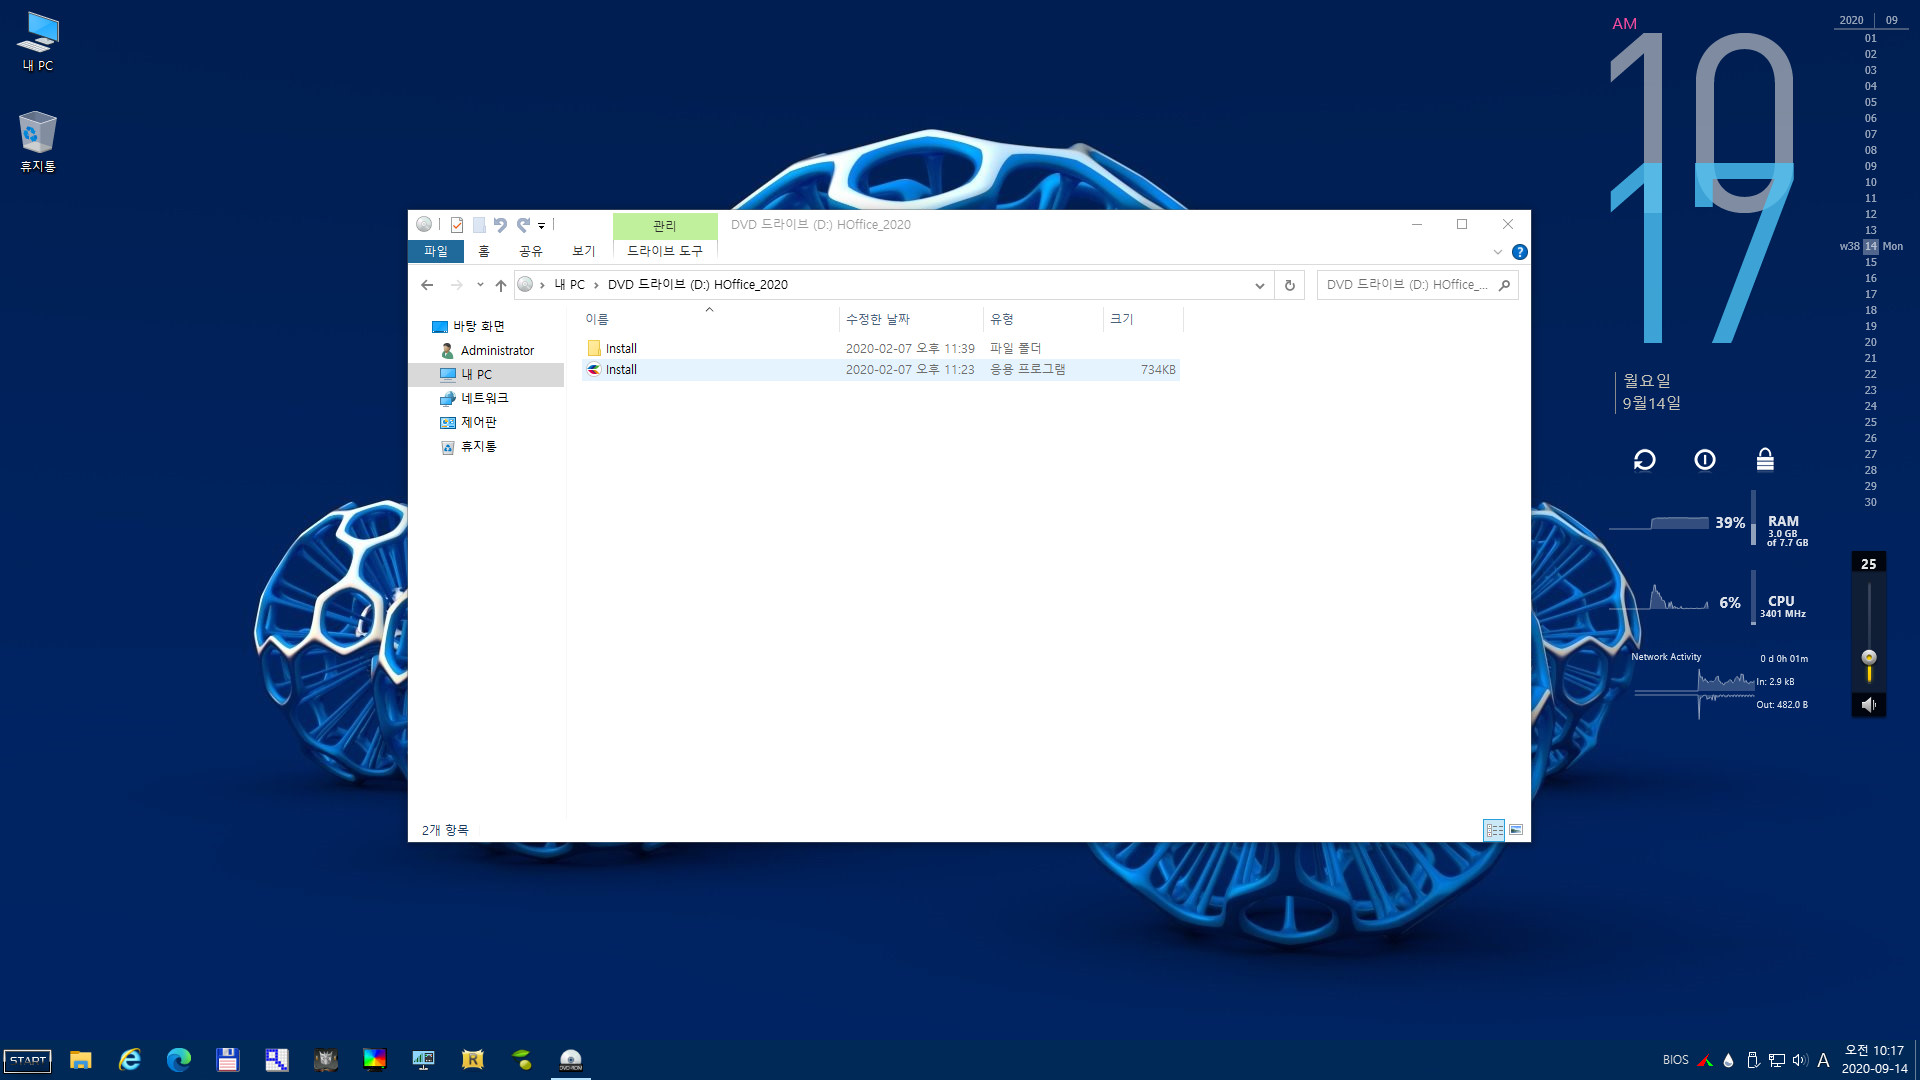Click DVD 드라이브 (D:) HOffice_2020 breadcrumb
Screen dimensions: 1920x1080
point(698,285)
